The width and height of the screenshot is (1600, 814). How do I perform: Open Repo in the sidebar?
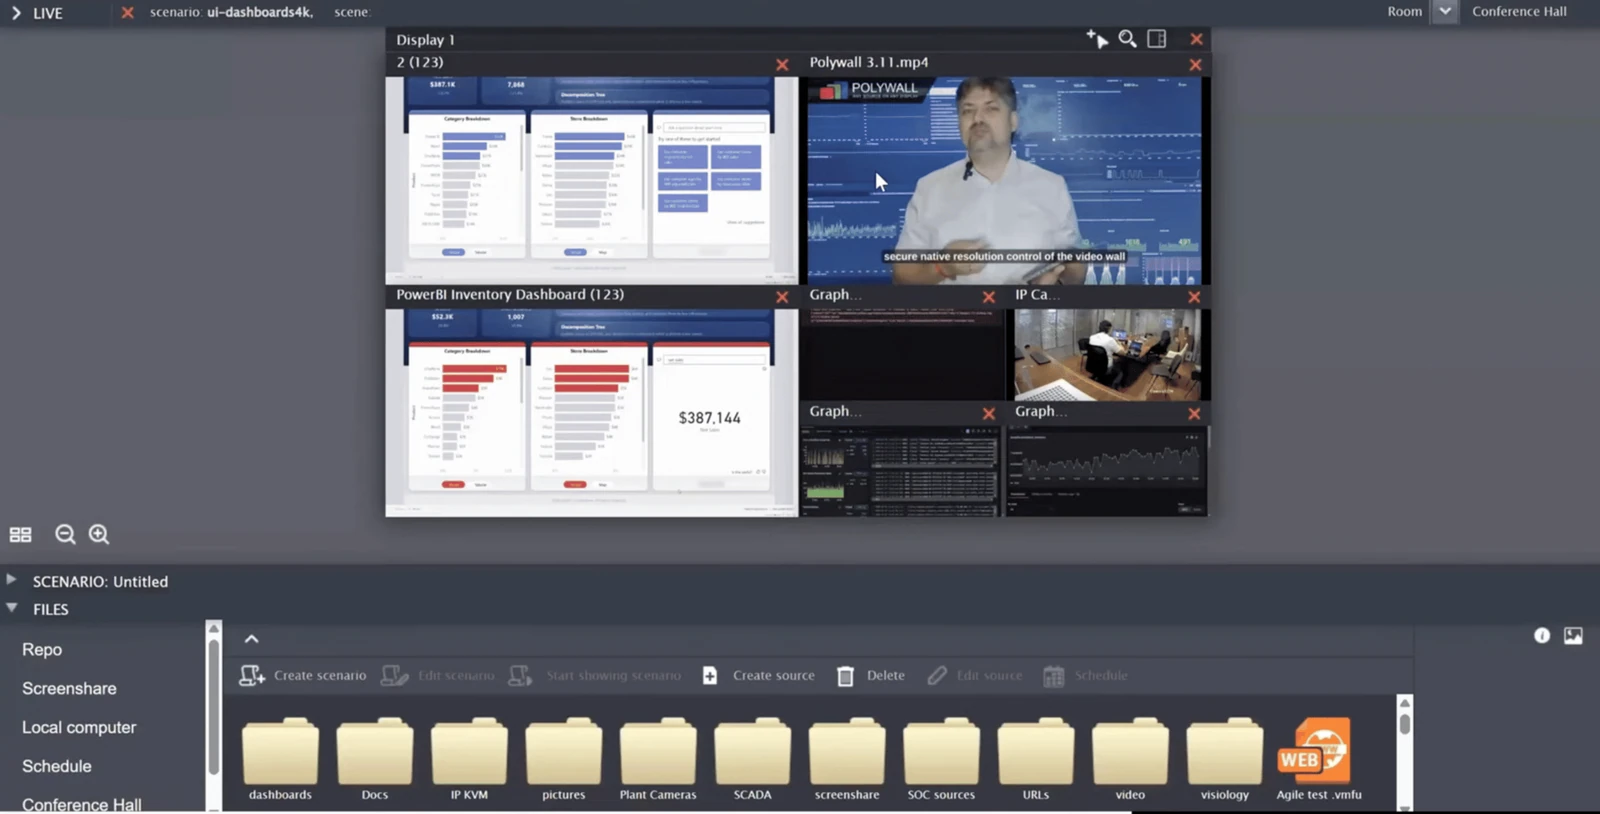[42, 649]
